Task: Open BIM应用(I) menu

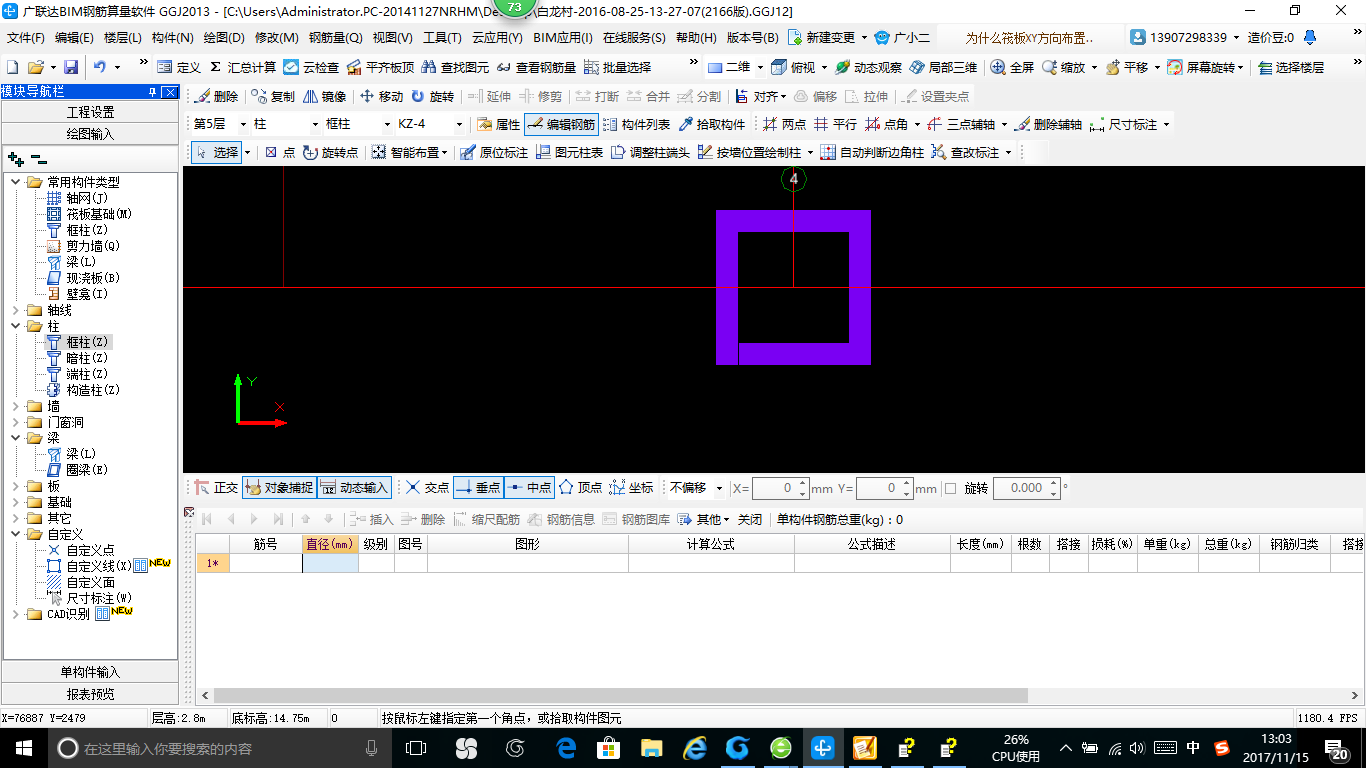Action: tap(563, 38)
